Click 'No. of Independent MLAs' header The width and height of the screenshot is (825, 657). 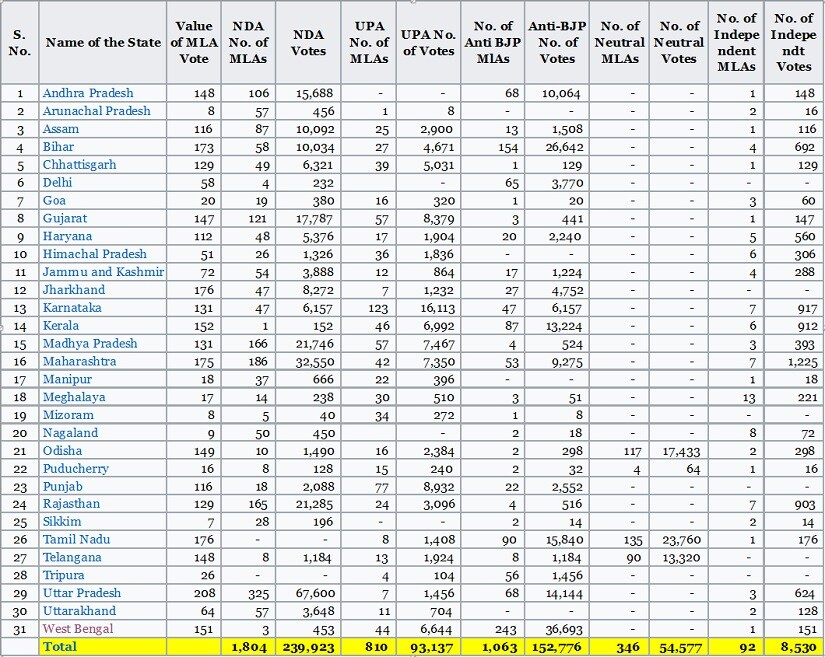[x=737, y=43]
